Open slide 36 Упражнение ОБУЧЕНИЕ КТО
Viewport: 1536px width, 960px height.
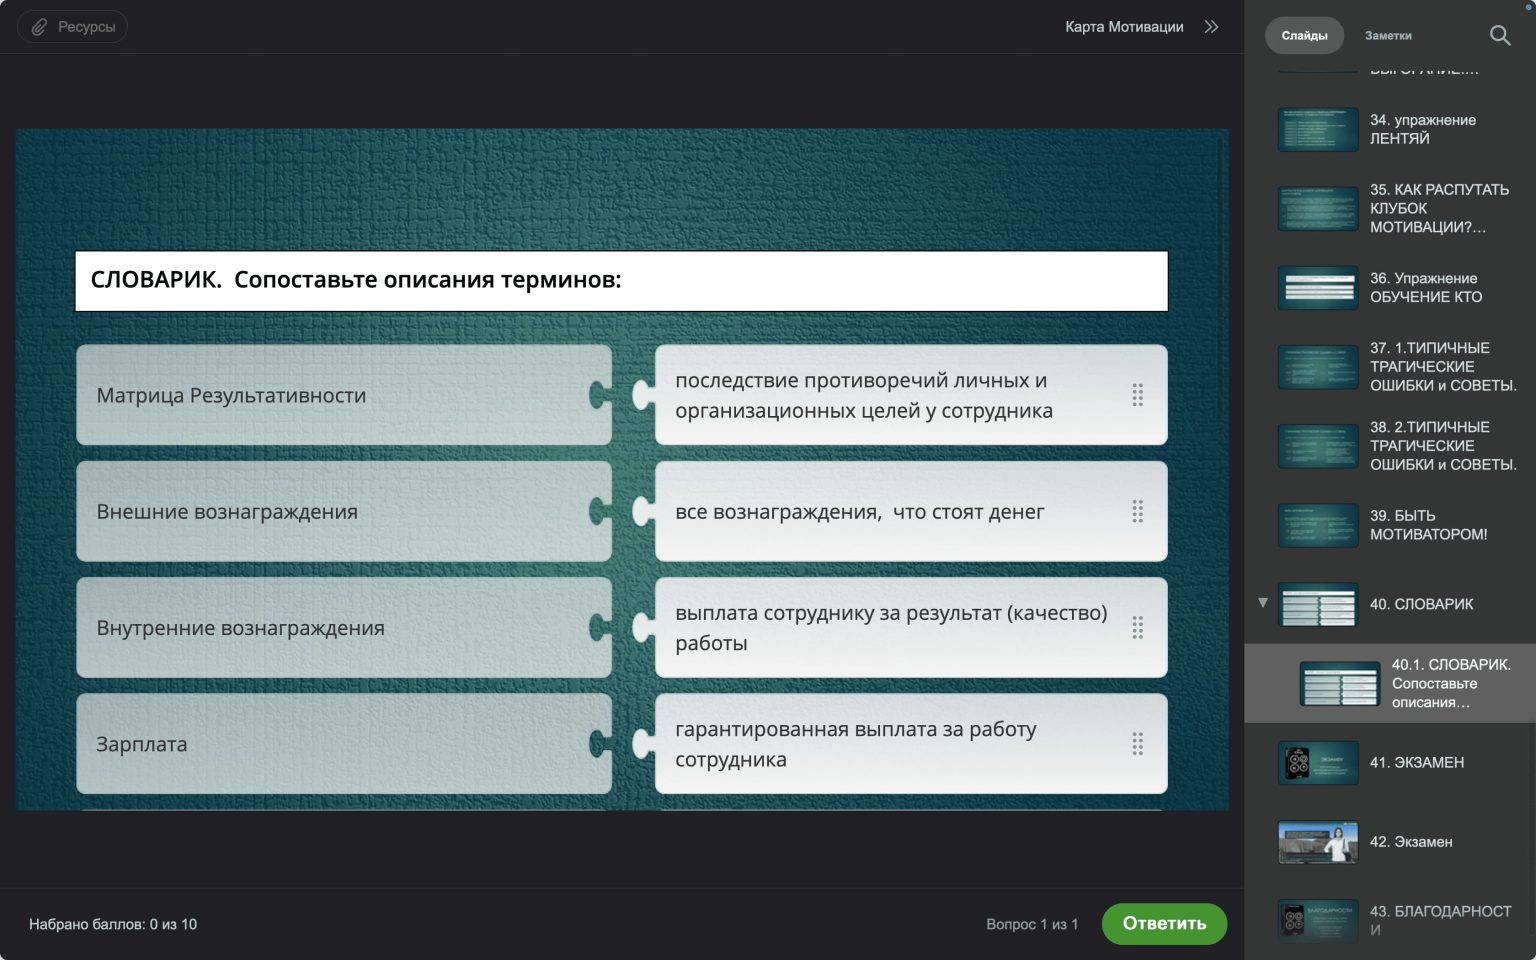click(x=1390, y=288)
